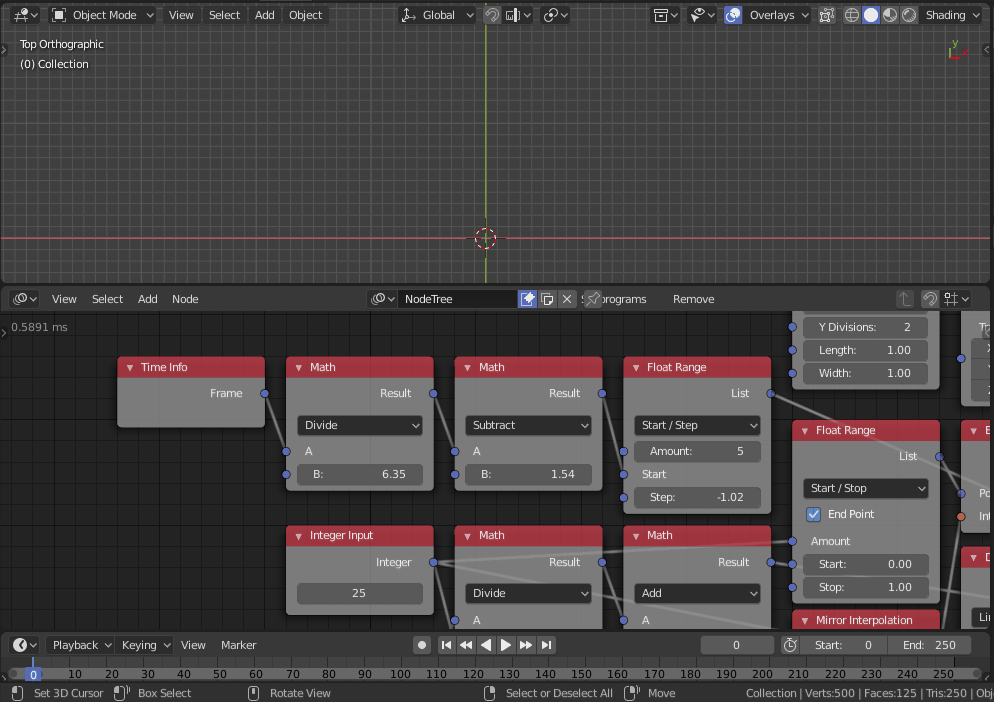Unlink the NodeTree with the X button
The height and width of the screenshot is (702, 994).
pyautogui.click(x=565, y=298)
